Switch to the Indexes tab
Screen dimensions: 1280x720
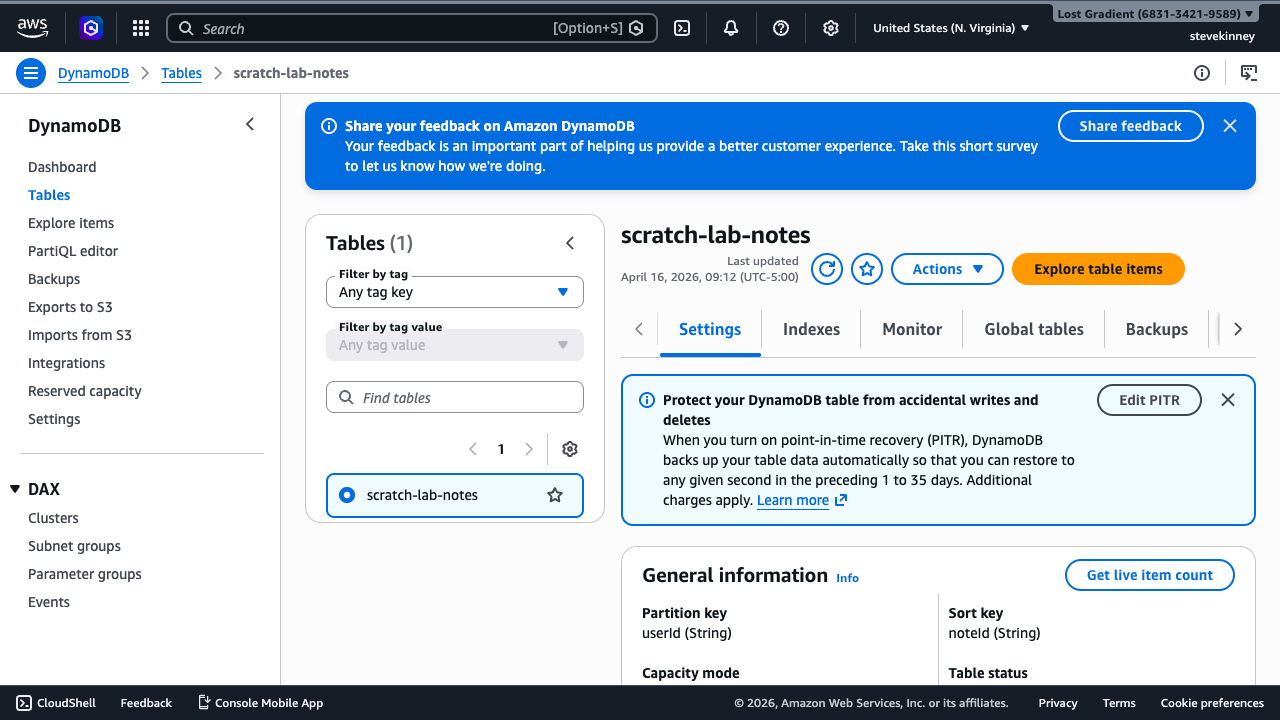(x=811, y=329)
